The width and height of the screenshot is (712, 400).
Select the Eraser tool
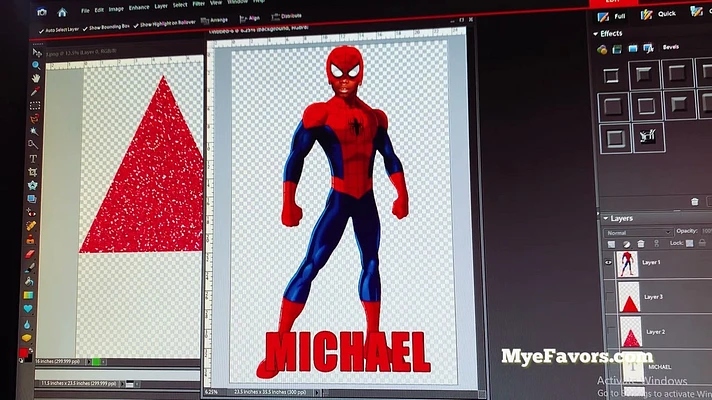pyautogui.click(x=30, y=254)
